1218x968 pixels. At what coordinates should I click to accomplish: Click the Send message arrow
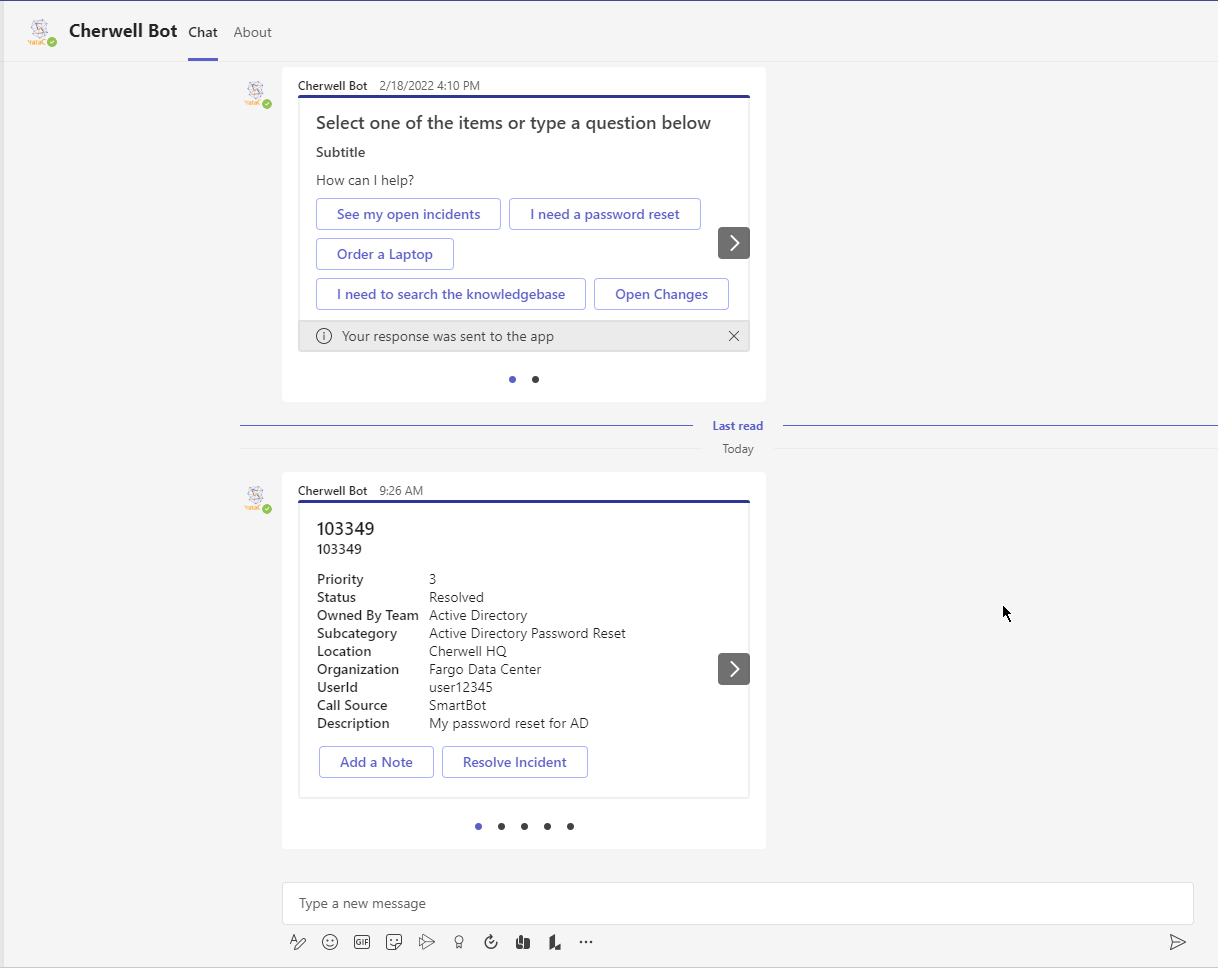coord(1177,942)
